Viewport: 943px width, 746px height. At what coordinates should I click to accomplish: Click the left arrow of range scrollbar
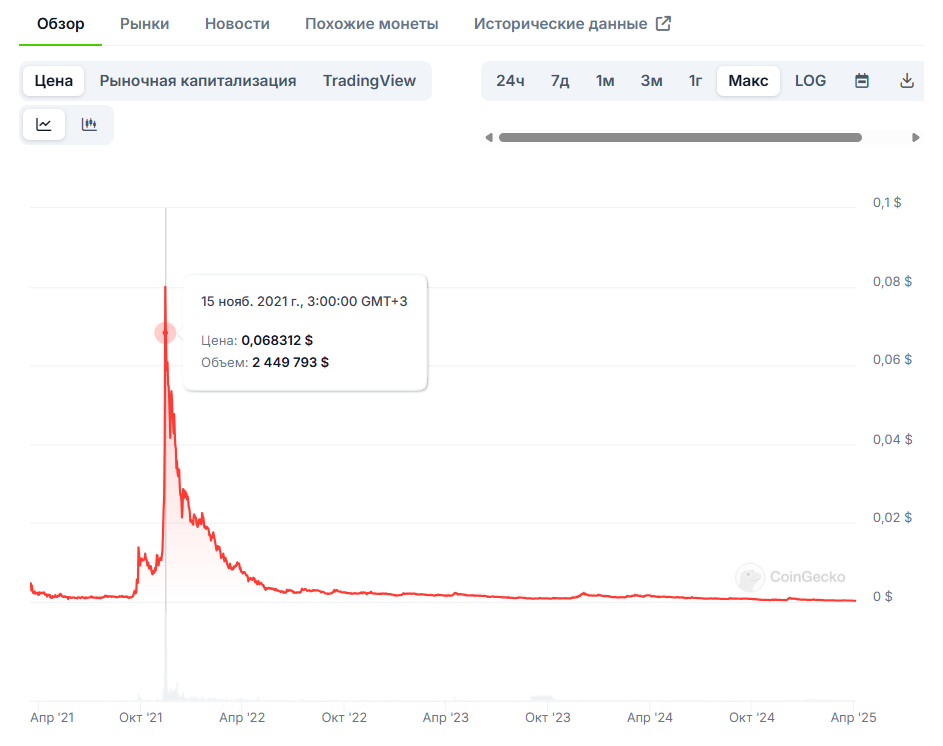(489, 138)
